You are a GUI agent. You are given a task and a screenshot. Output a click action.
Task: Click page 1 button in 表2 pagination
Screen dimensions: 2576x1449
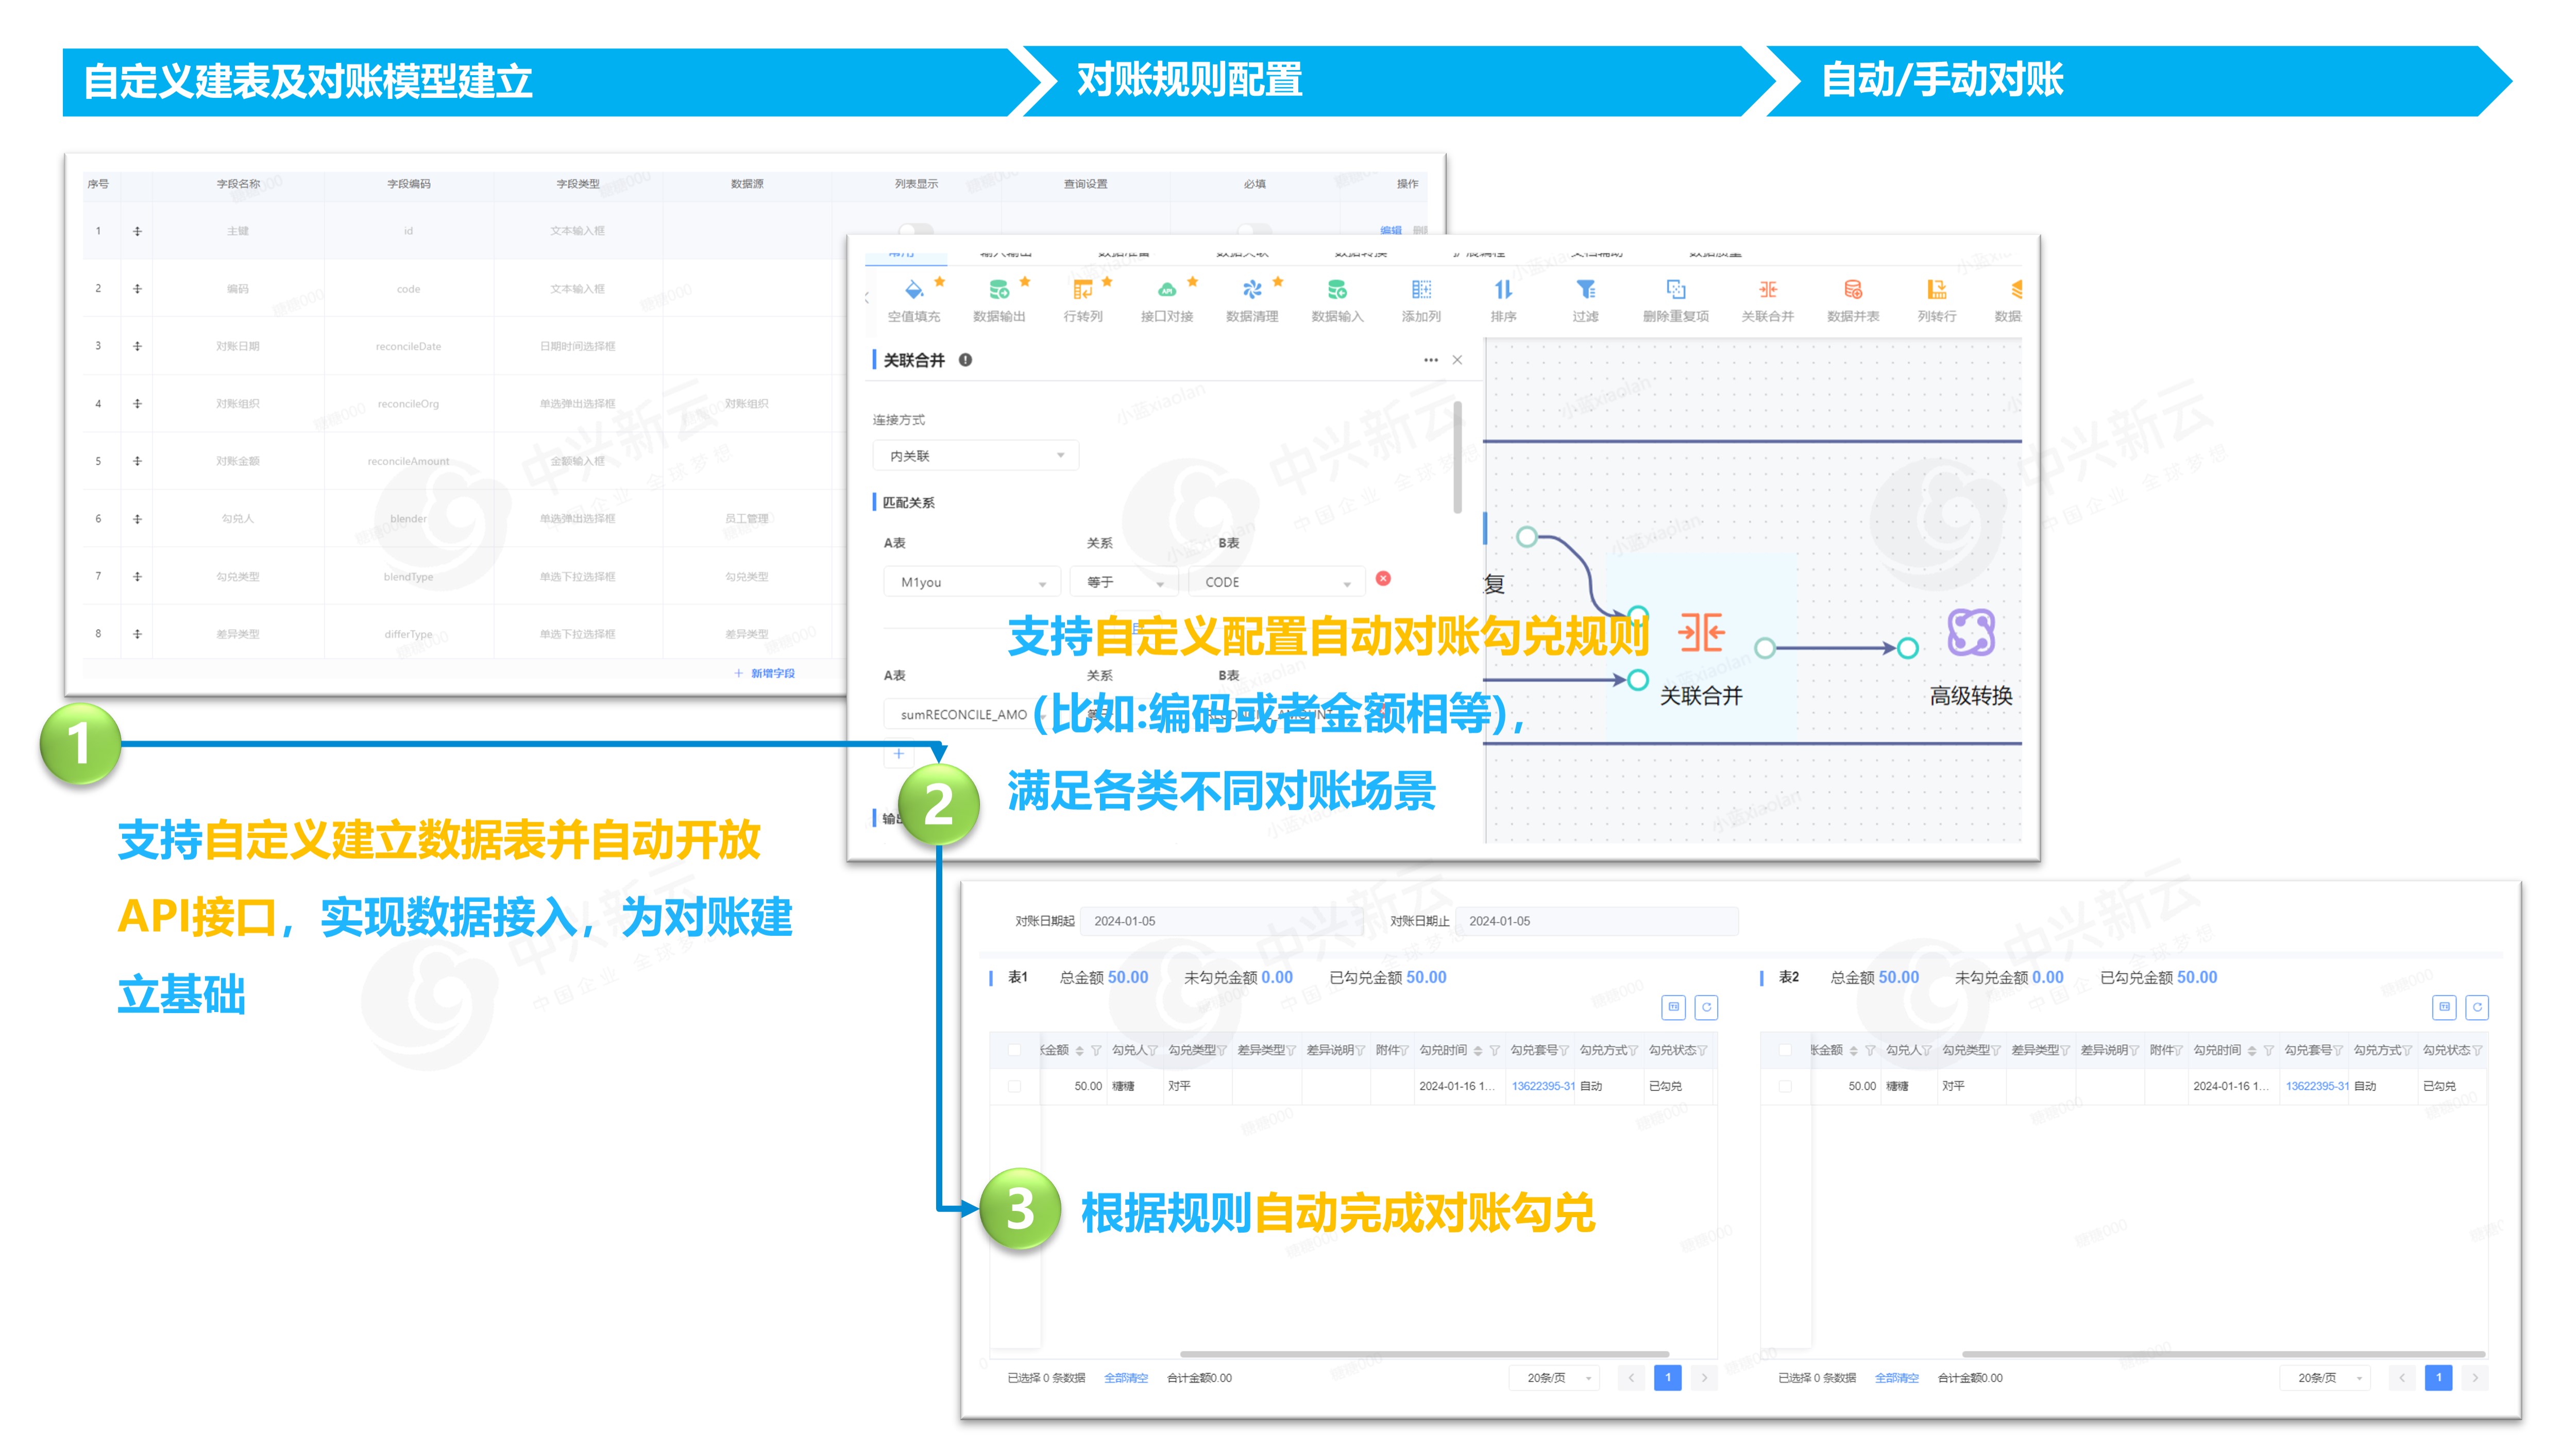coord(2439,1378)
